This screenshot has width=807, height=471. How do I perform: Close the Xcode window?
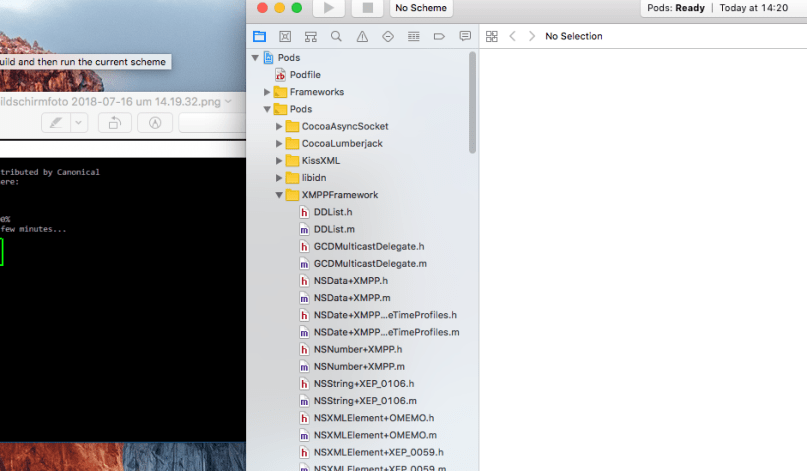click(262, 7)
